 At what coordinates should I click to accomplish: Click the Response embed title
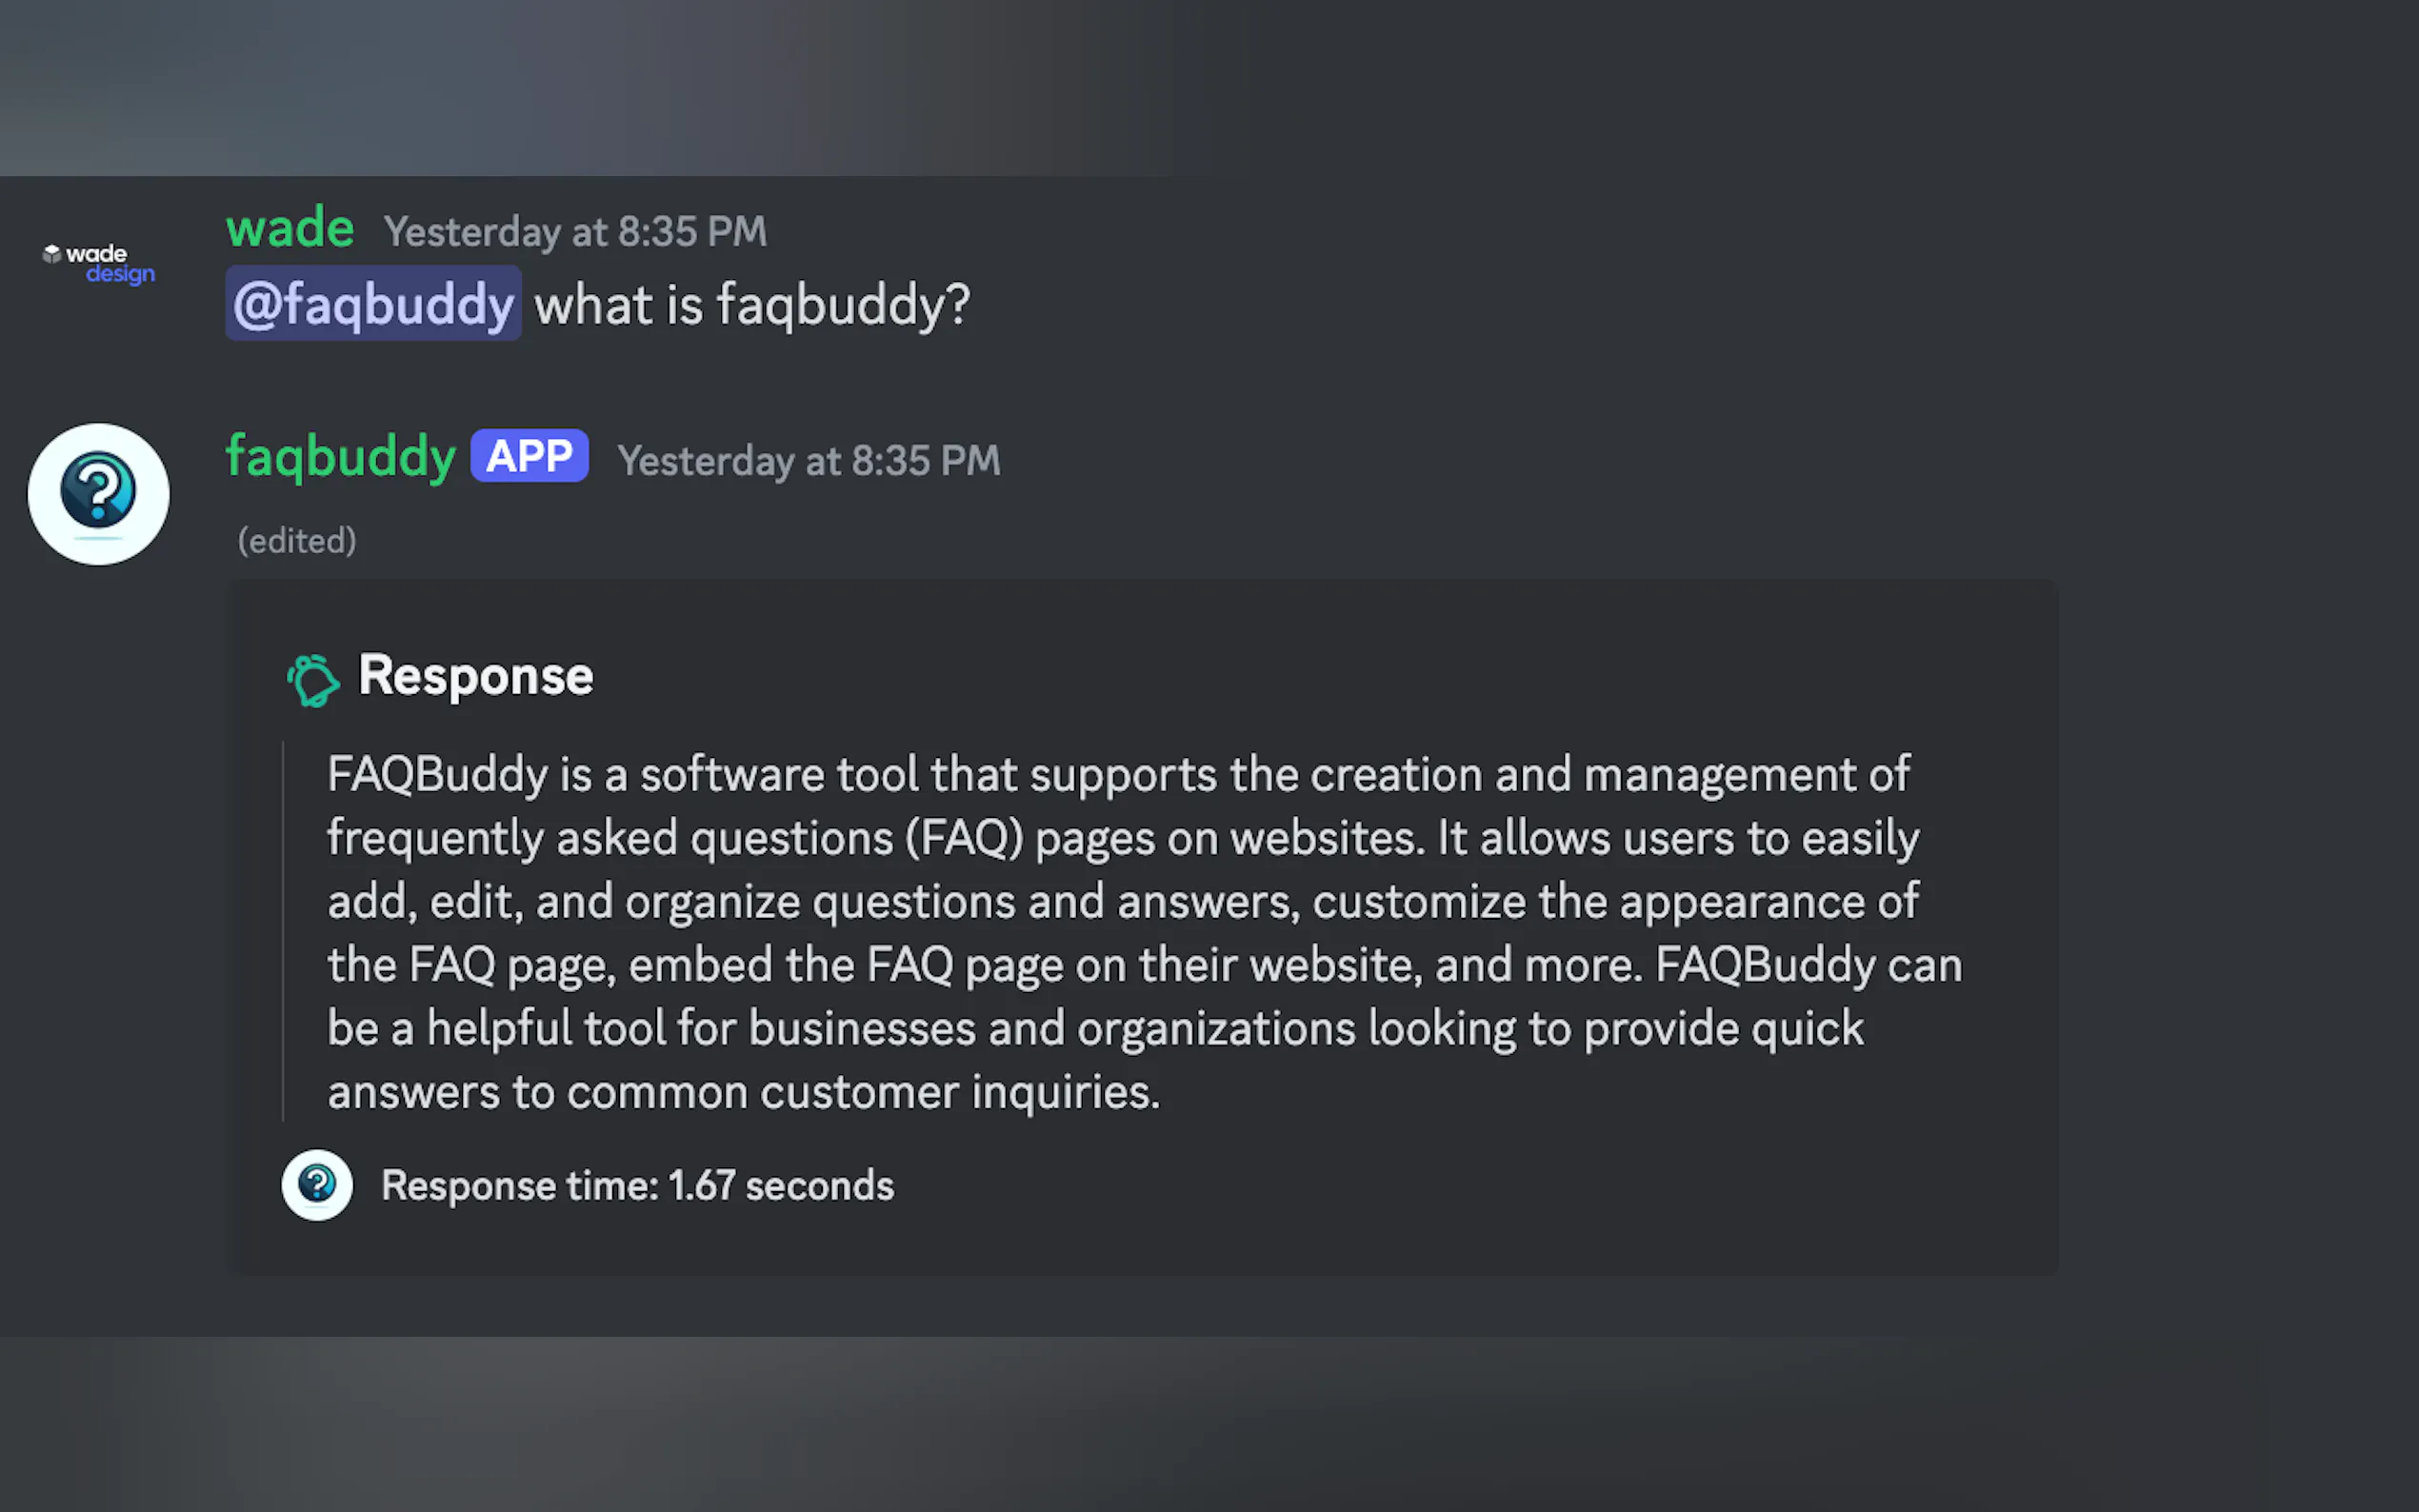click(x=476, y=676)
